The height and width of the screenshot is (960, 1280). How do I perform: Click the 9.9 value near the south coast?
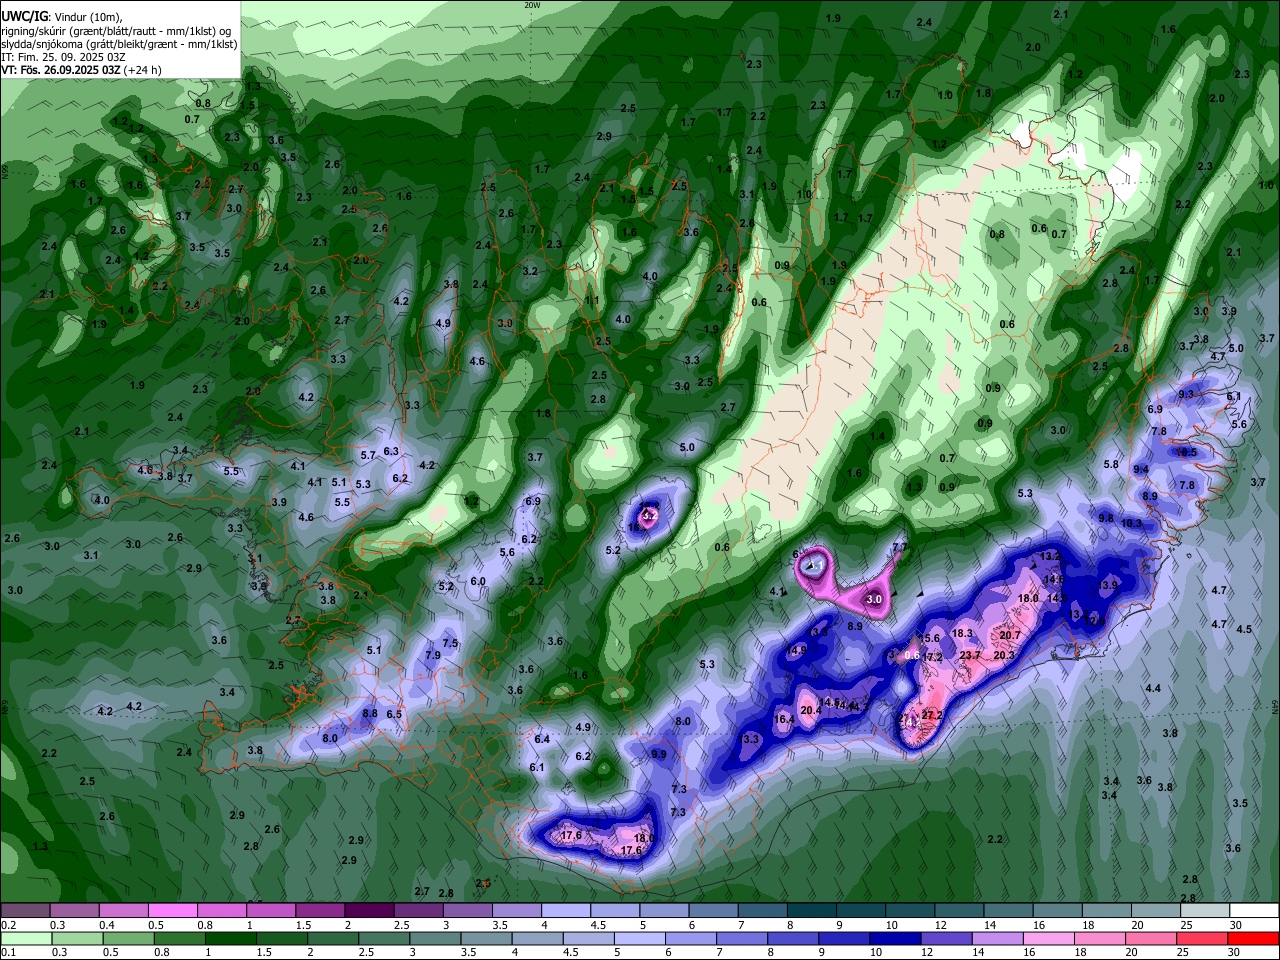click(x=658, y=754)
